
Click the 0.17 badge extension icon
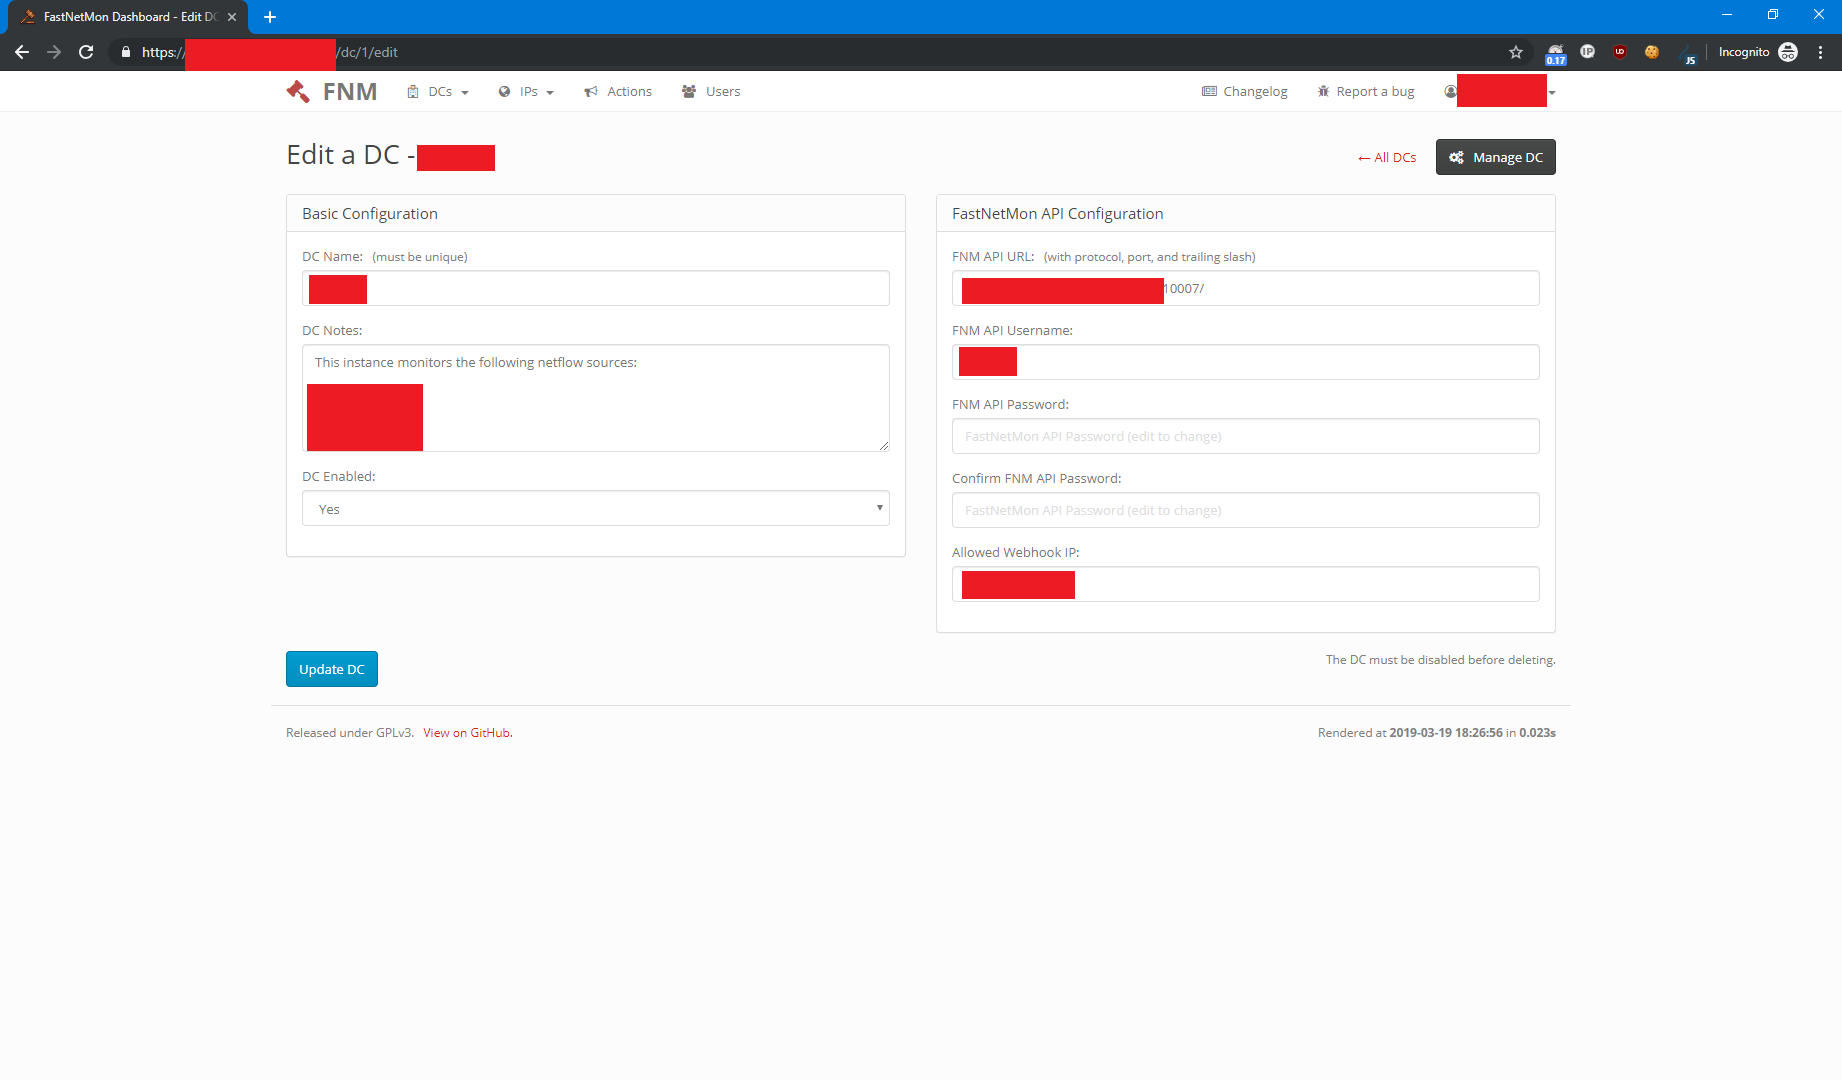tap(1556, 54)
